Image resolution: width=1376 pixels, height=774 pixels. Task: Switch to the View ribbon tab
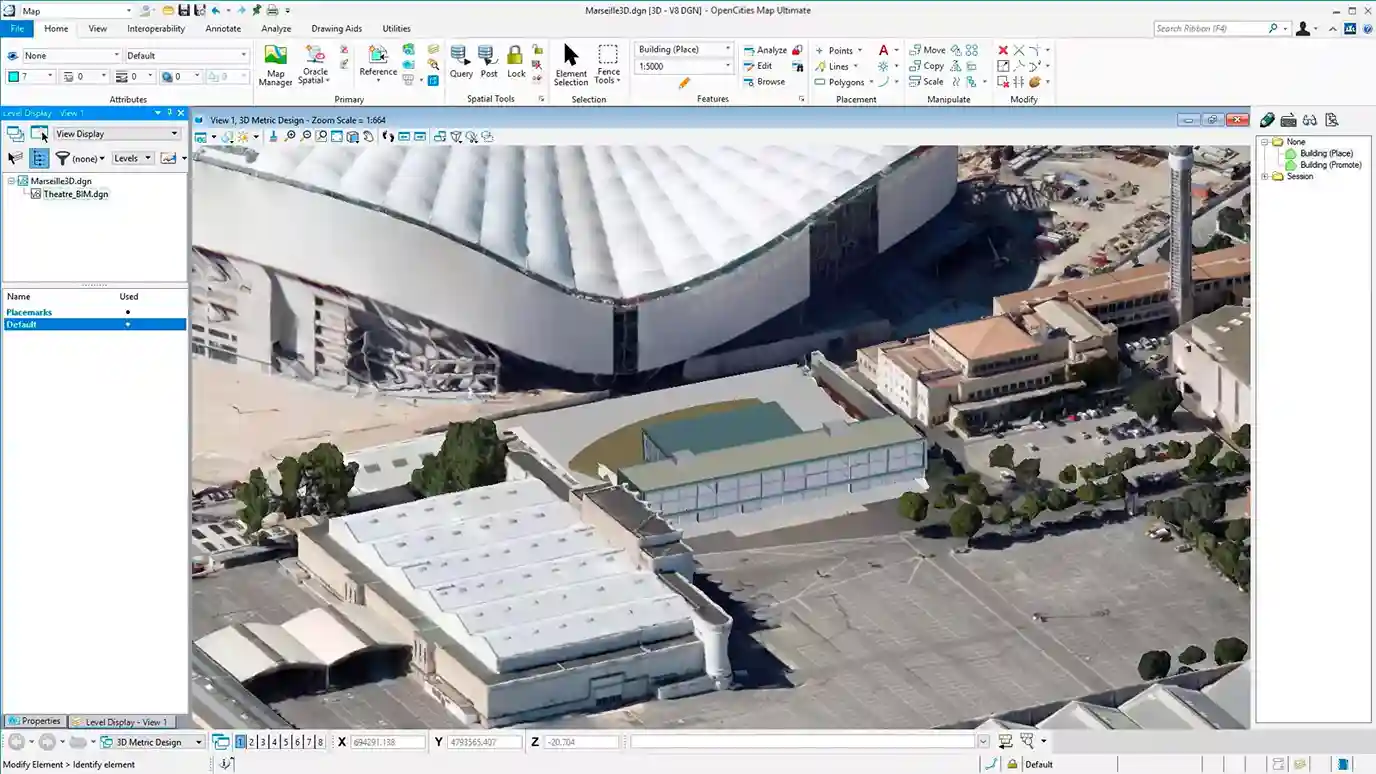tap(97, 28)
